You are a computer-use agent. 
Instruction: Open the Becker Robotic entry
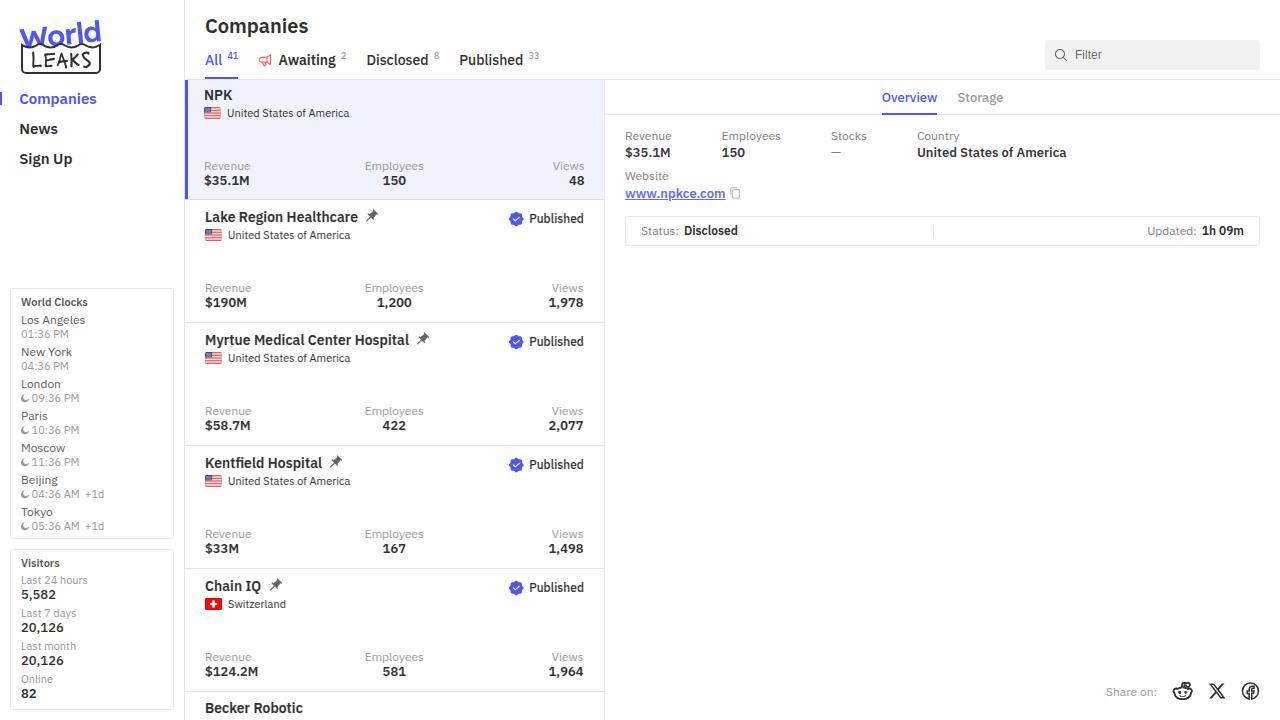point(395,706)
